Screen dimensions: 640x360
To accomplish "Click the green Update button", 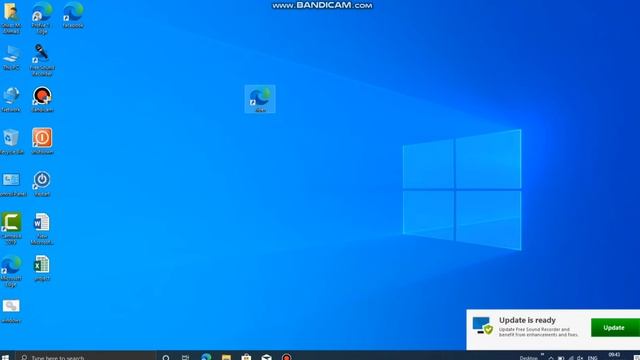I will pyautogui.click(x=615, y=328).
